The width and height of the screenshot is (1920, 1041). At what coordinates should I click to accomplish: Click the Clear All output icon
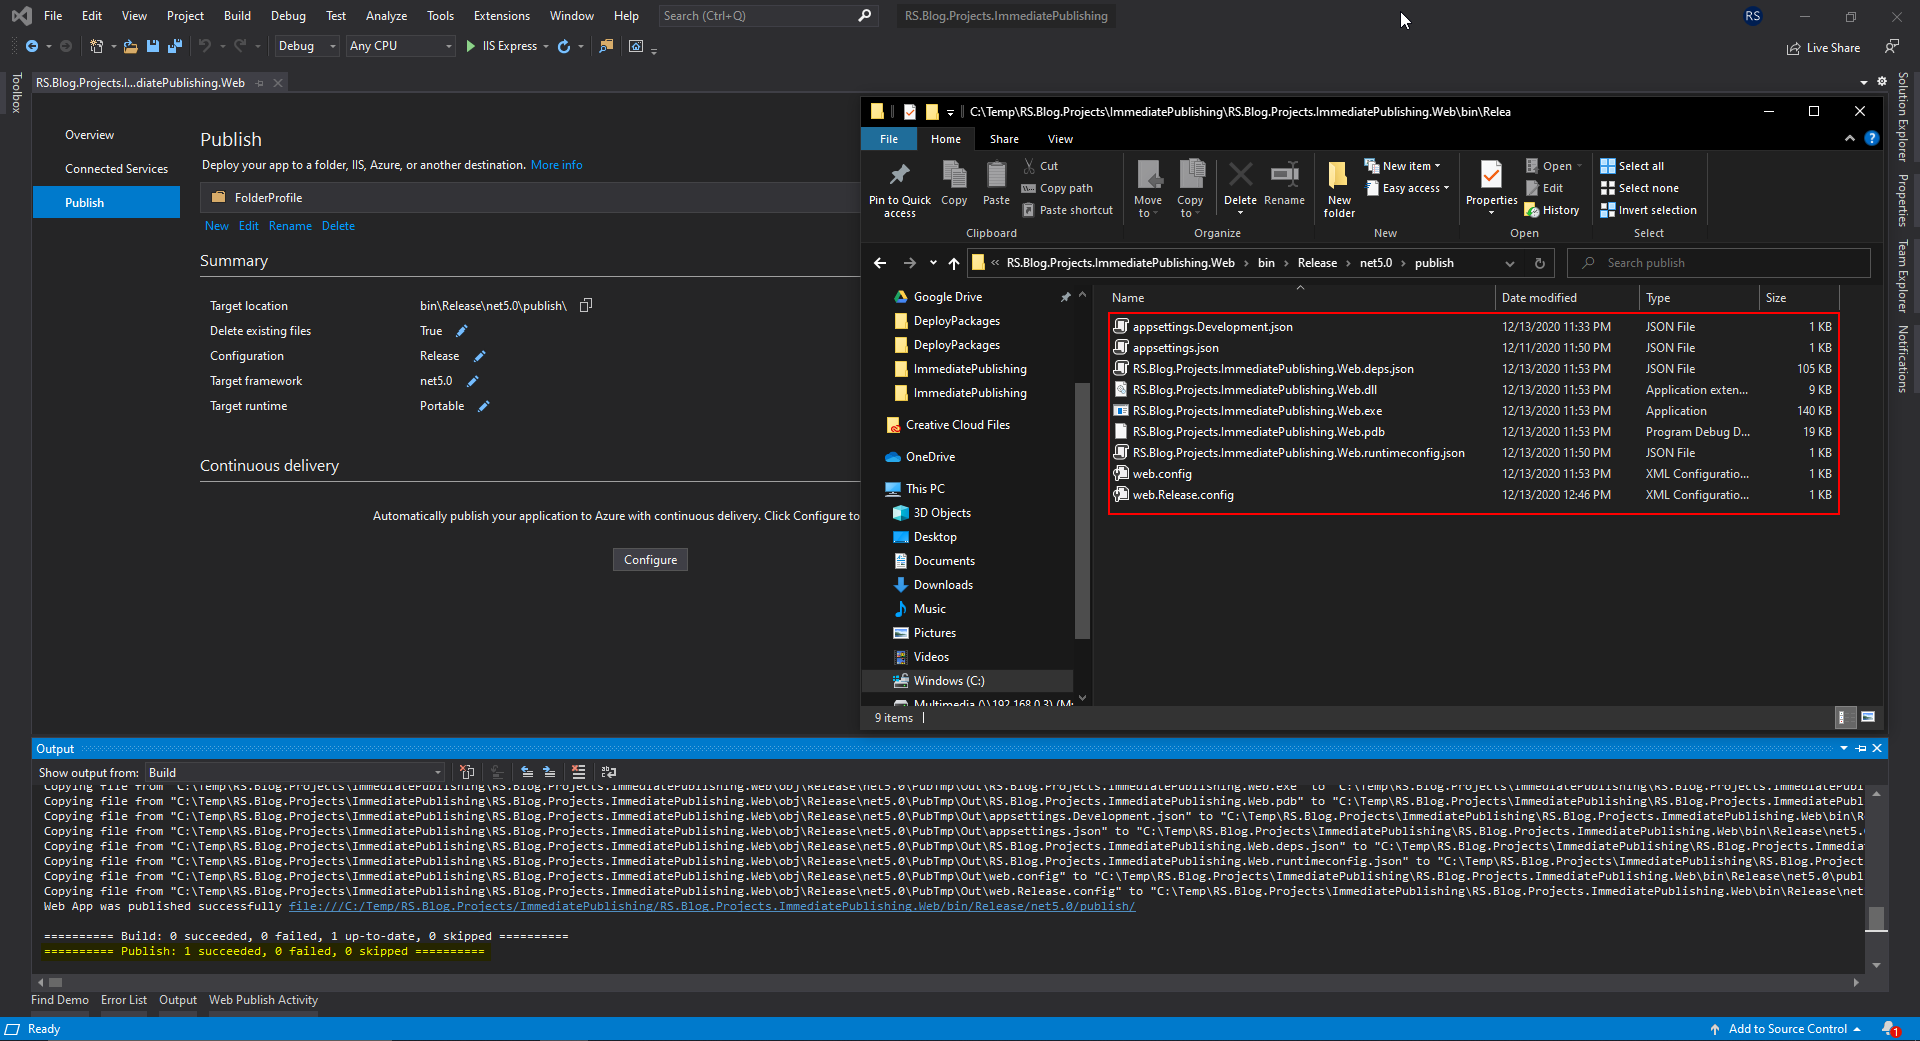[x=579, y=772]
